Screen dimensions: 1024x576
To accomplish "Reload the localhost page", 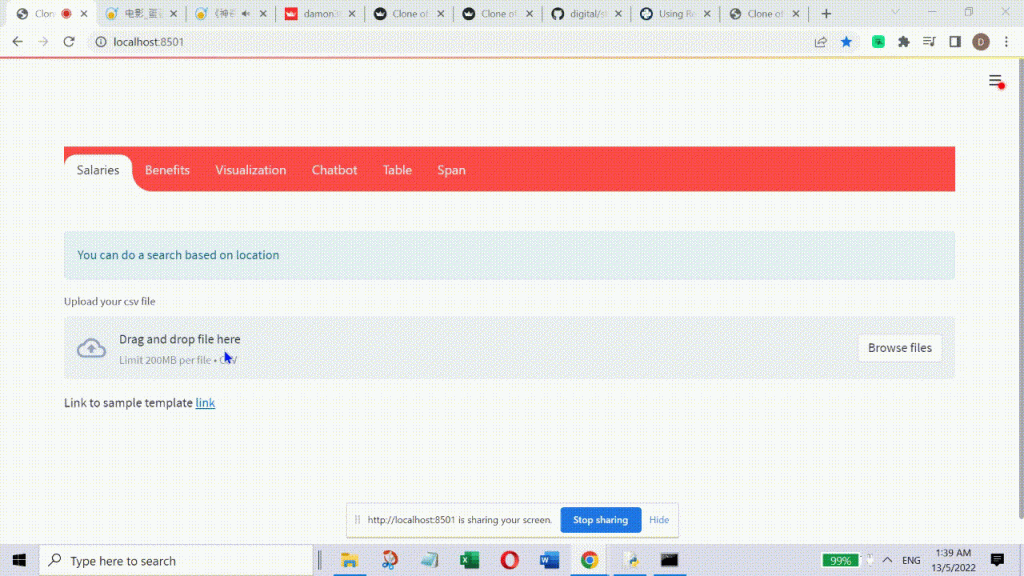I will pos(69,42).
